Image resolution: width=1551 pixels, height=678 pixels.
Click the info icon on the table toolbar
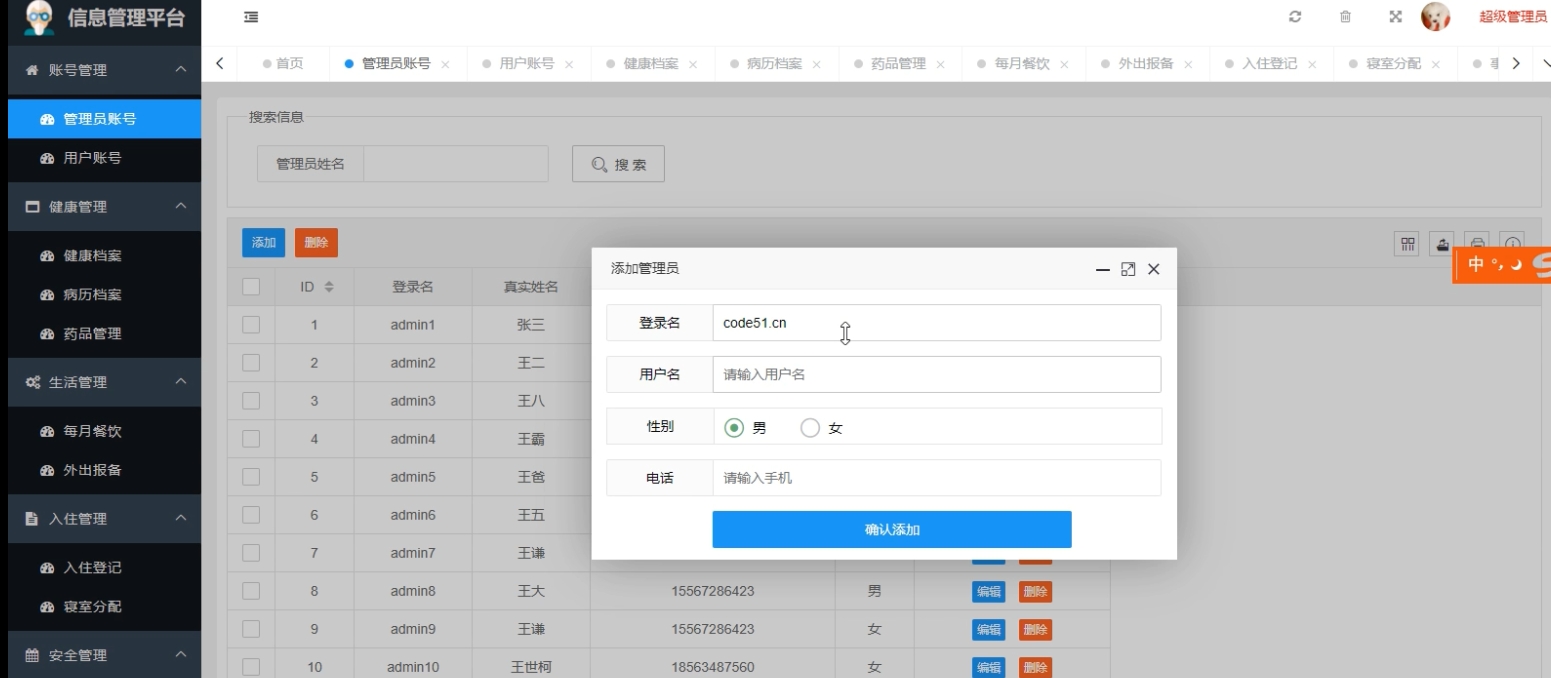(1513, 243)
